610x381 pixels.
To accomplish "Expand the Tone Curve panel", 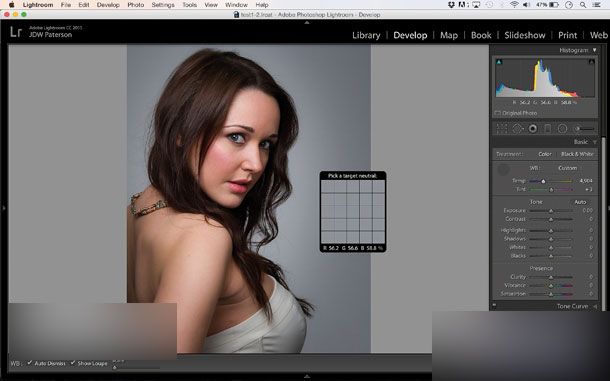I will click(595, 306).
